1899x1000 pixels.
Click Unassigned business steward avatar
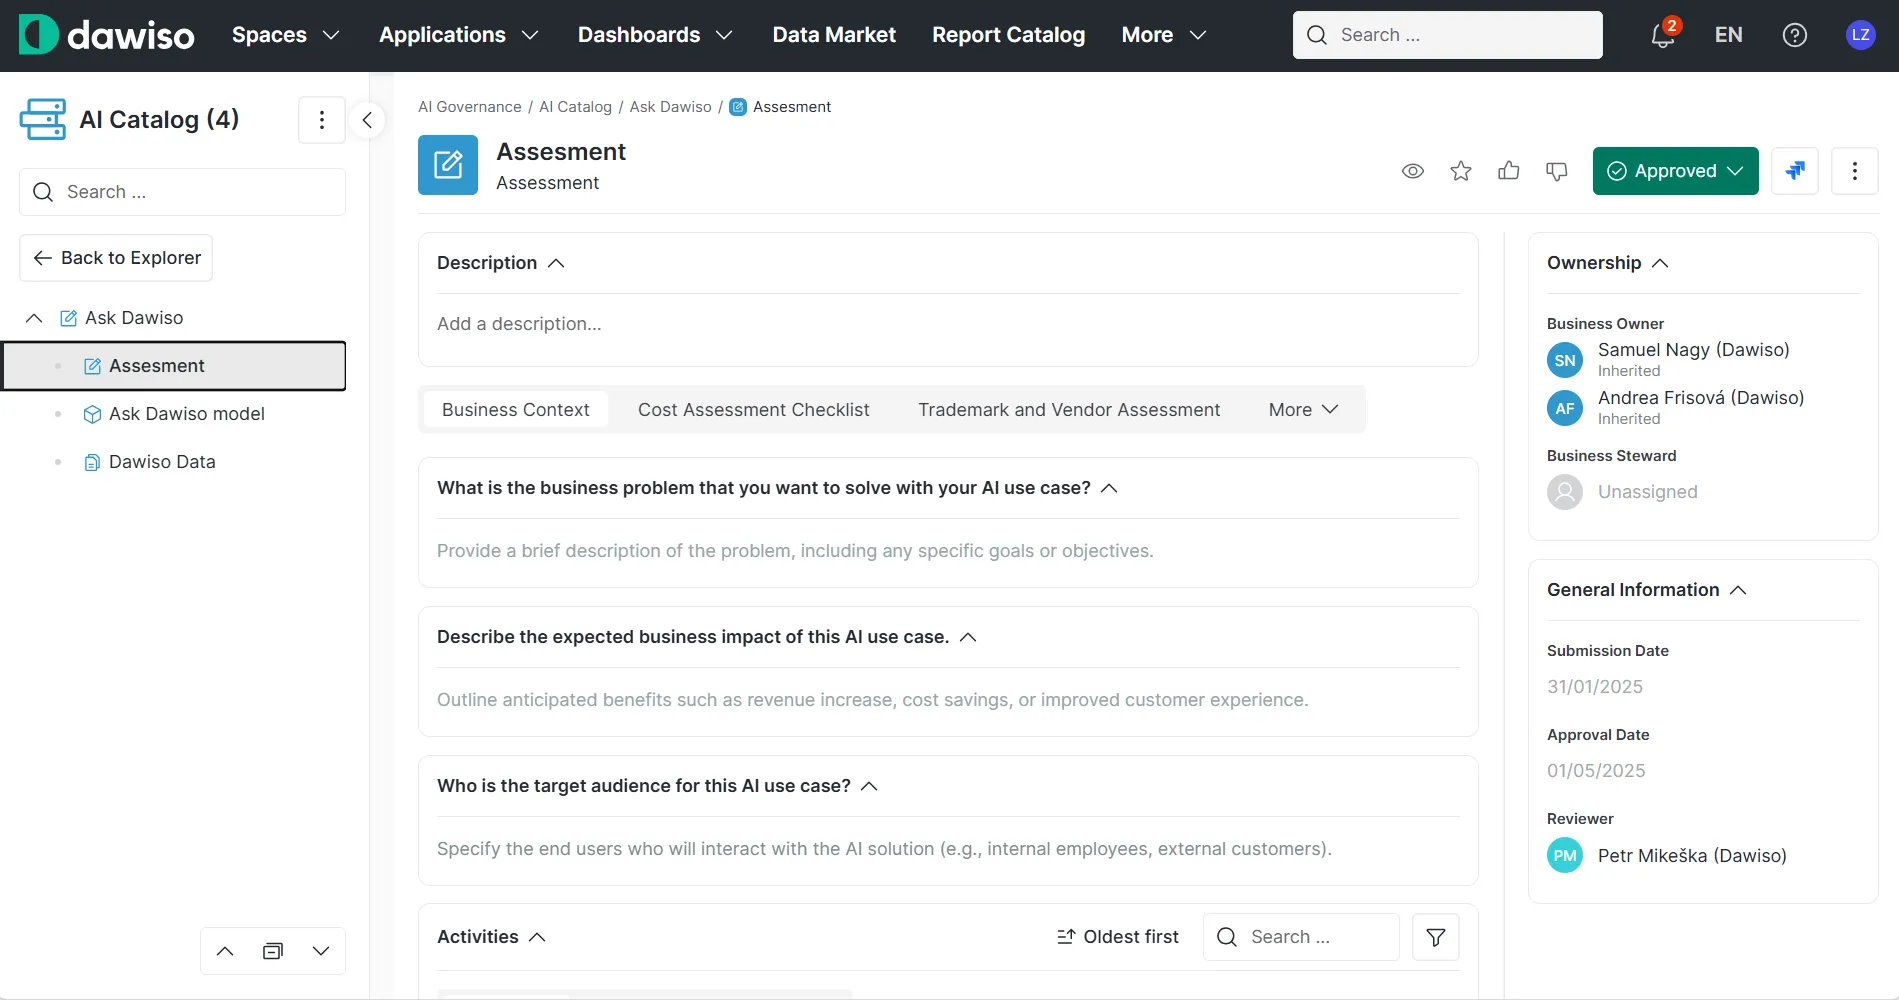click(x=1565, y=492)
